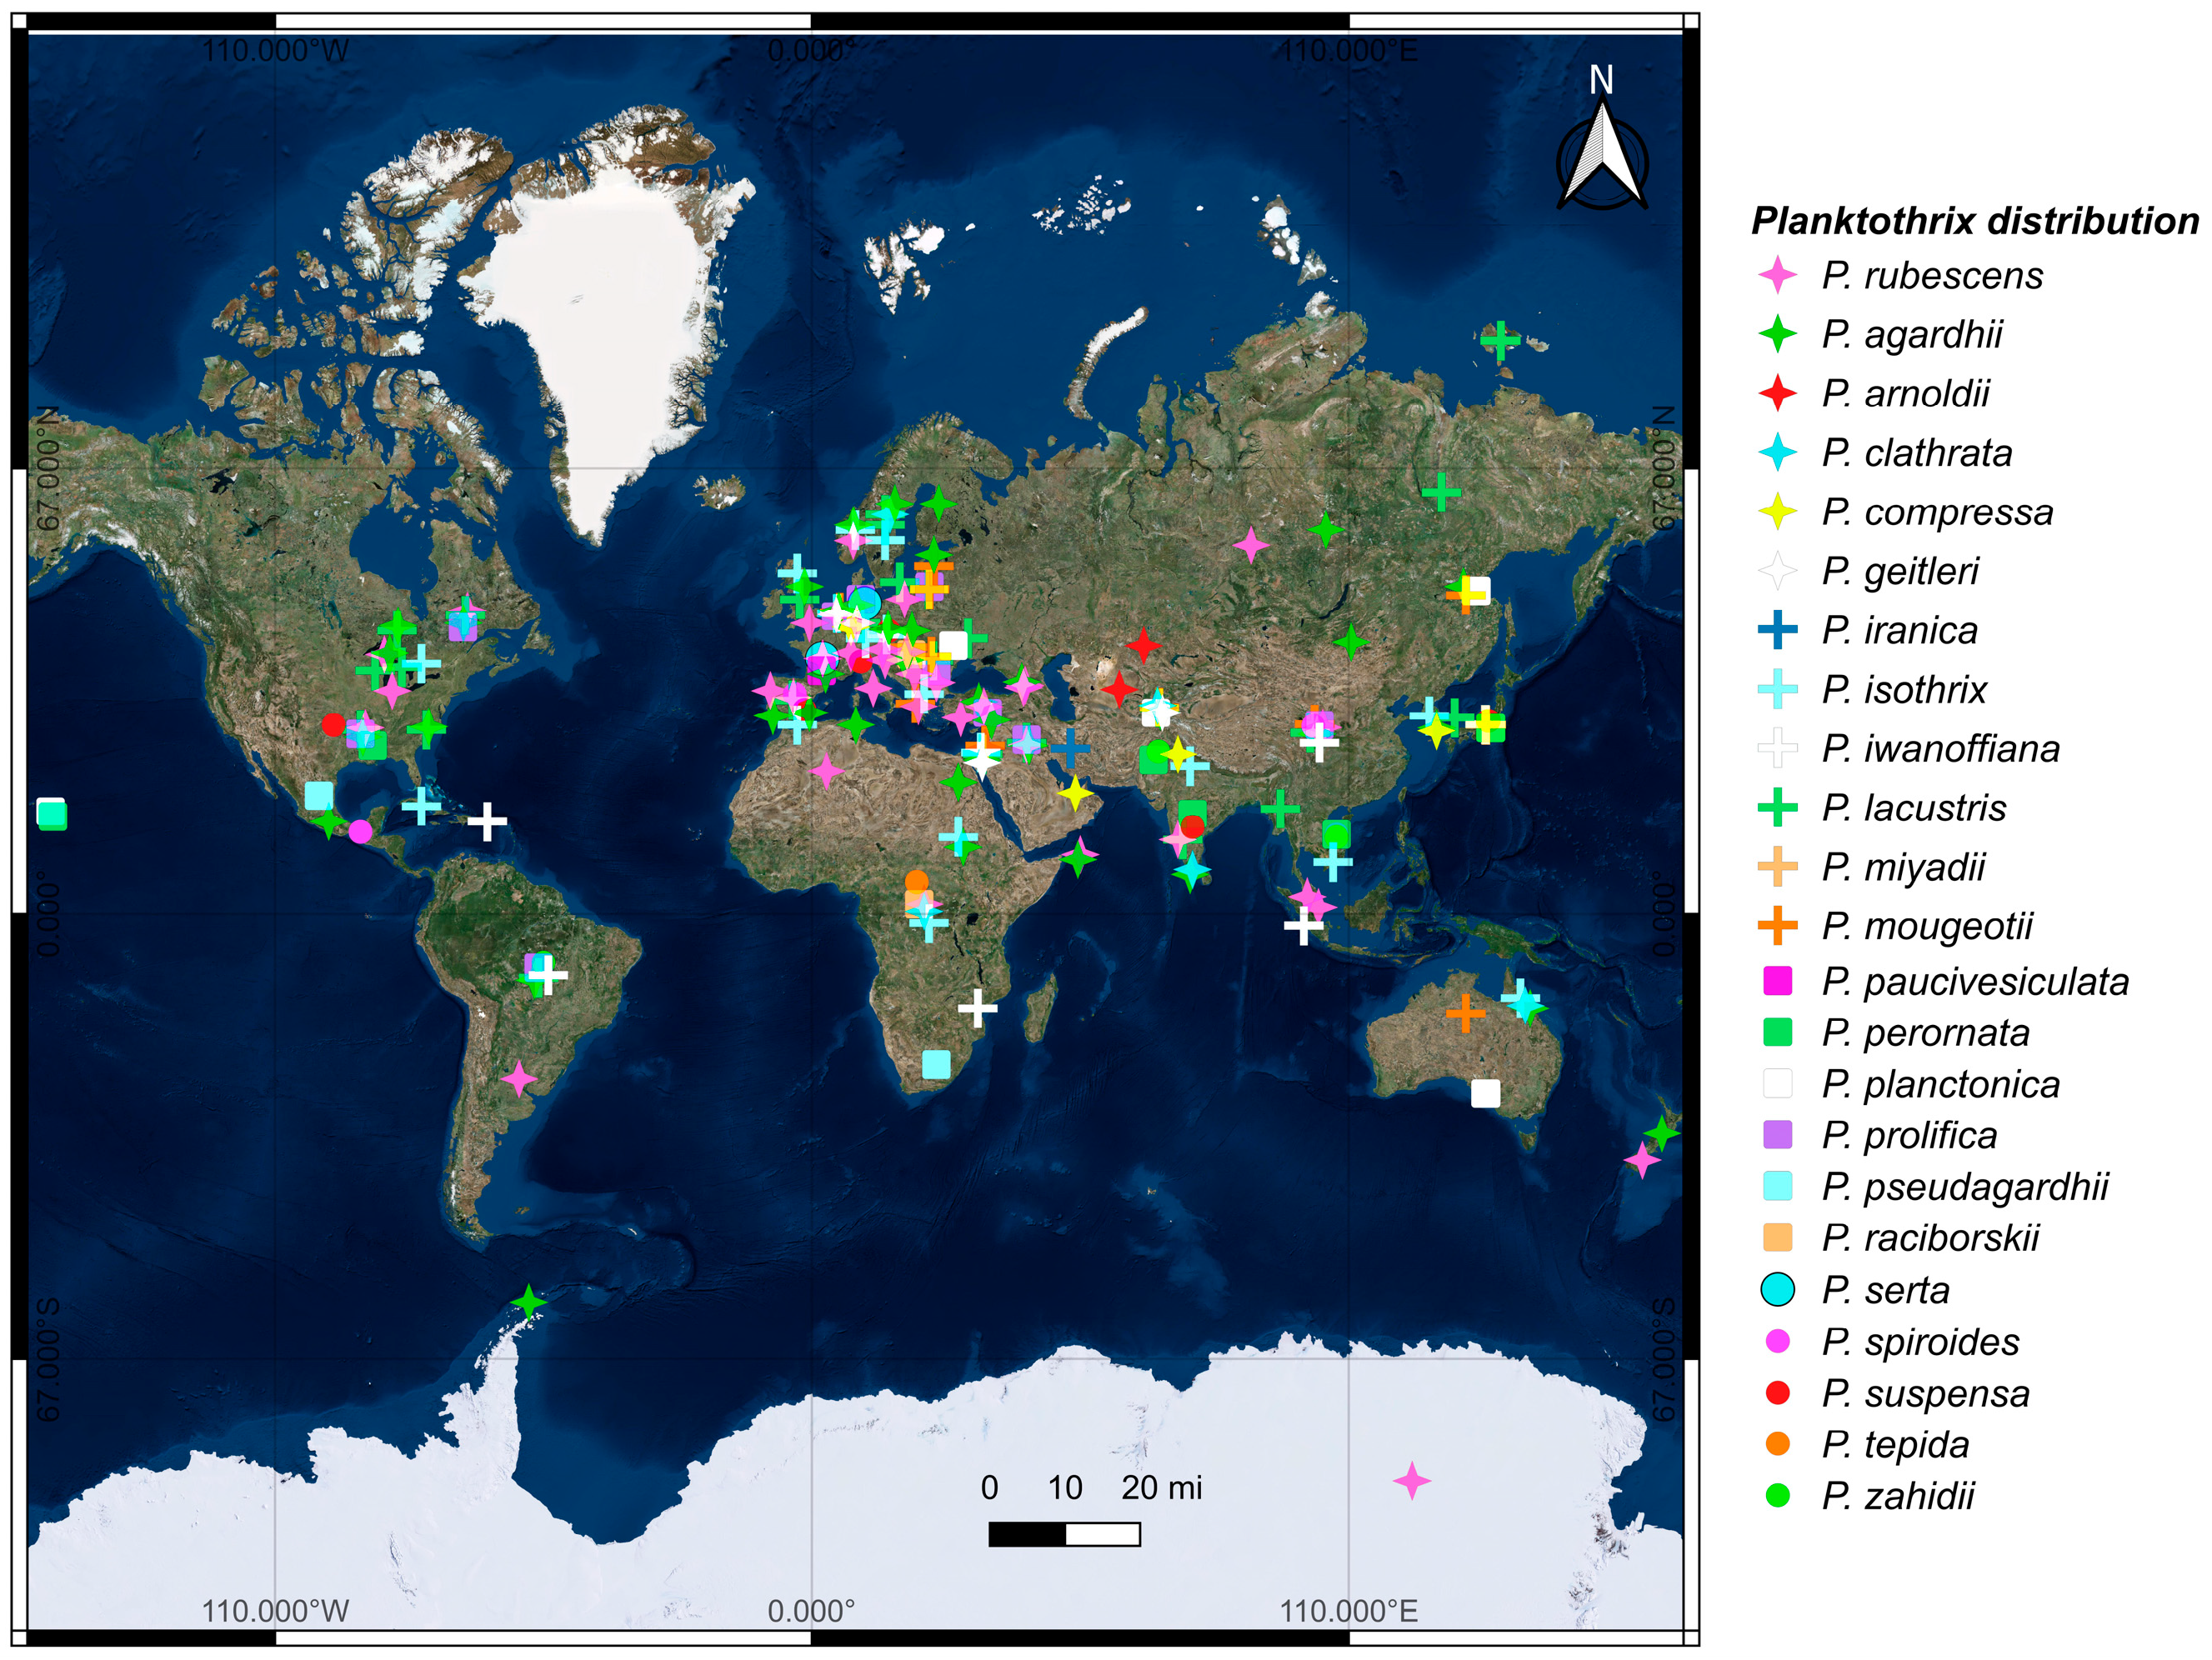The image size is (2212, 1660).
Task: Click the P. perornata green square swatch
Action: (x=1777, y=1032)
